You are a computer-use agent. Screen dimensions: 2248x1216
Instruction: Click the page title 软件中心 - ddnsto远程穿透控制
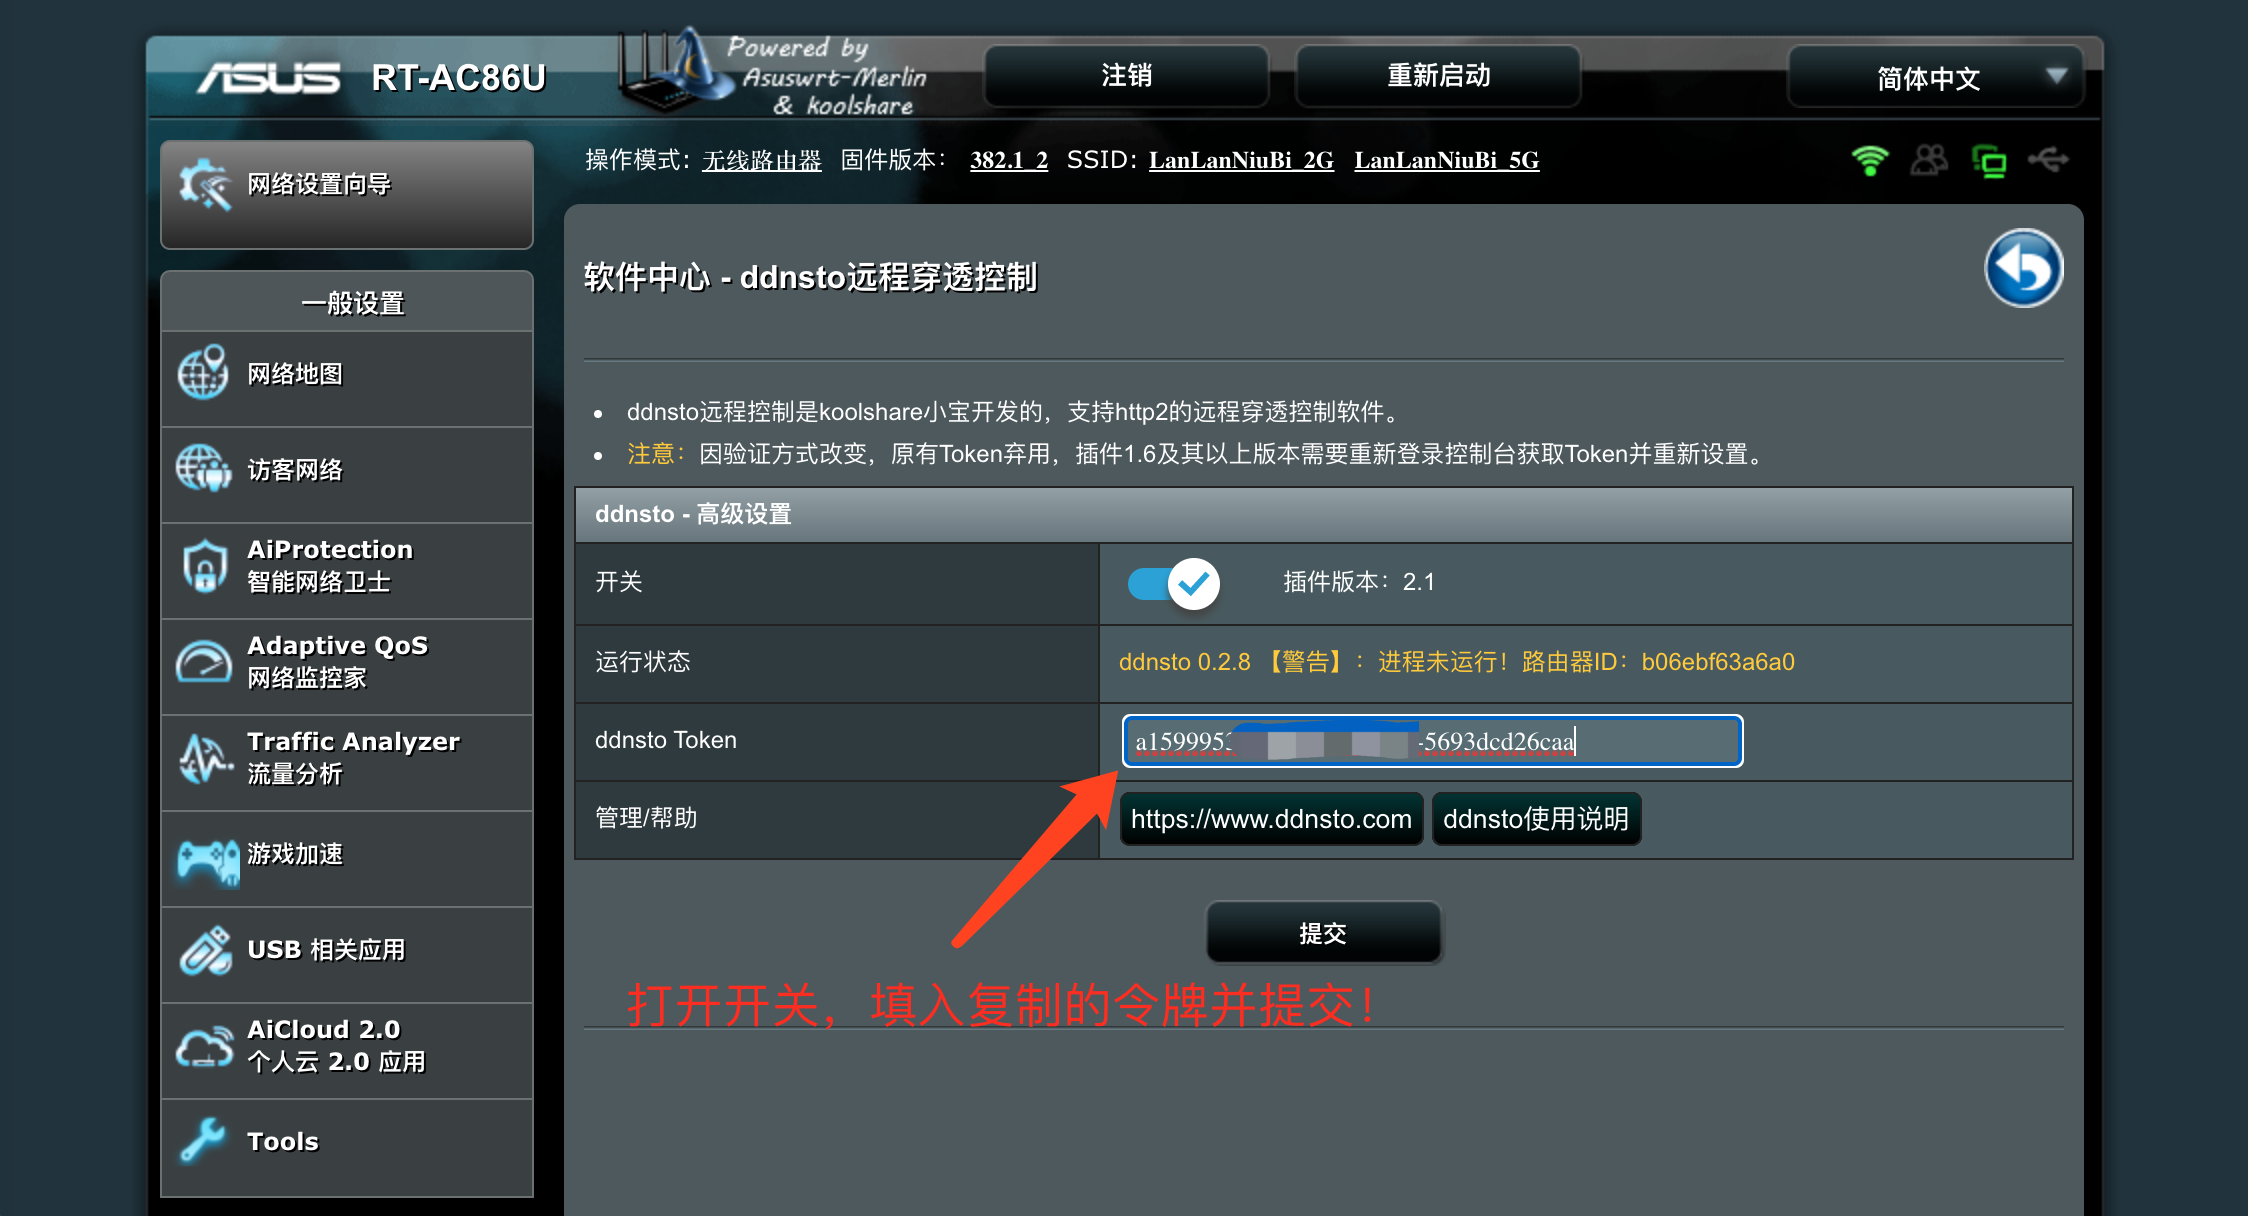[810, 277]
